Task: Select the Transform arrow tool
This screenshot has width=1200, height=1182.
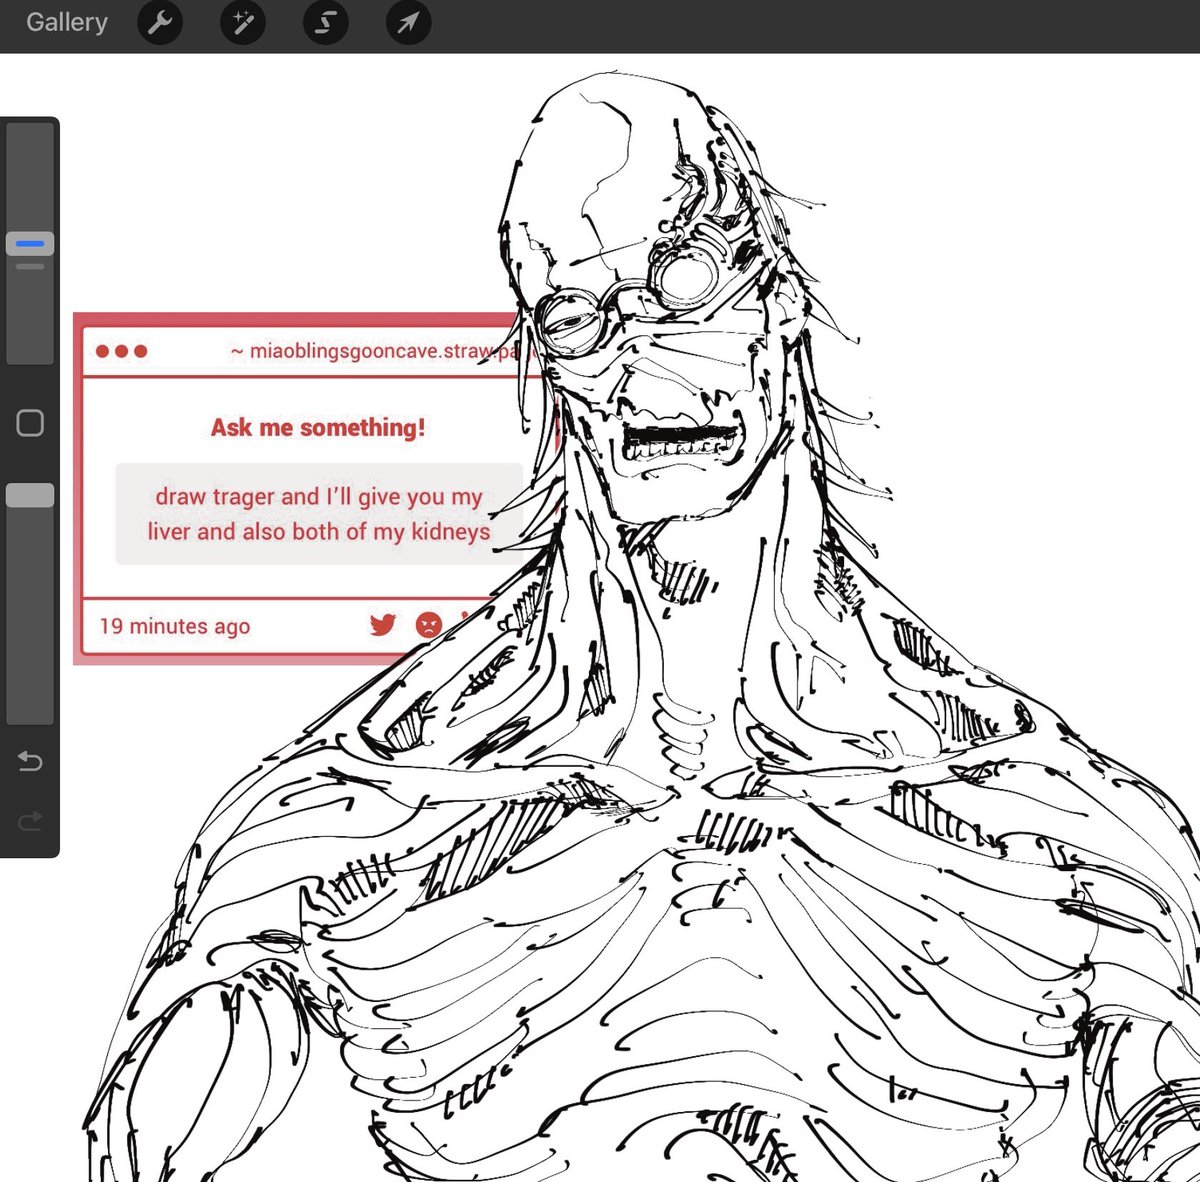Action: click(x=408, y=23)
